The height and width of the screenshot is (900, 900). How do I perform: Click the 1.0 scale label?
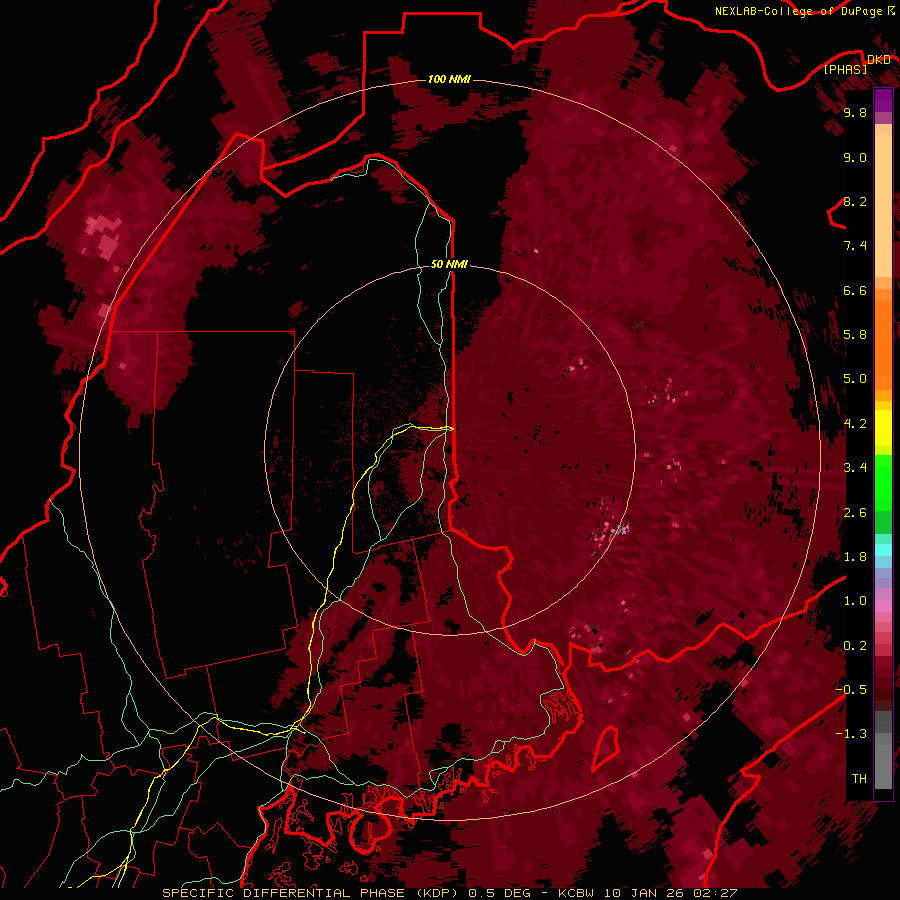(855, 601)
